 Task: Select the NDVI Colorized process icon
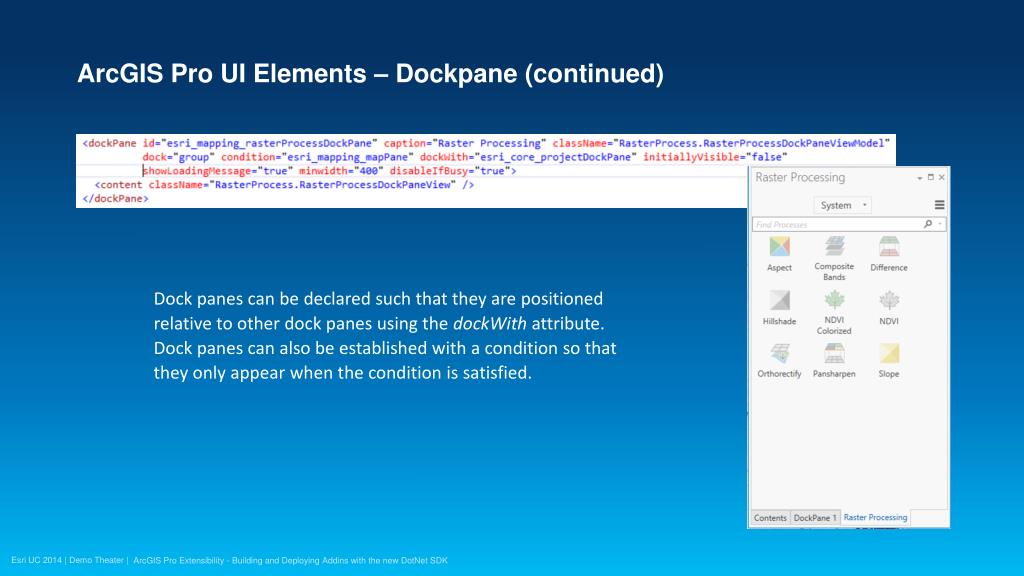pos(834,300)
